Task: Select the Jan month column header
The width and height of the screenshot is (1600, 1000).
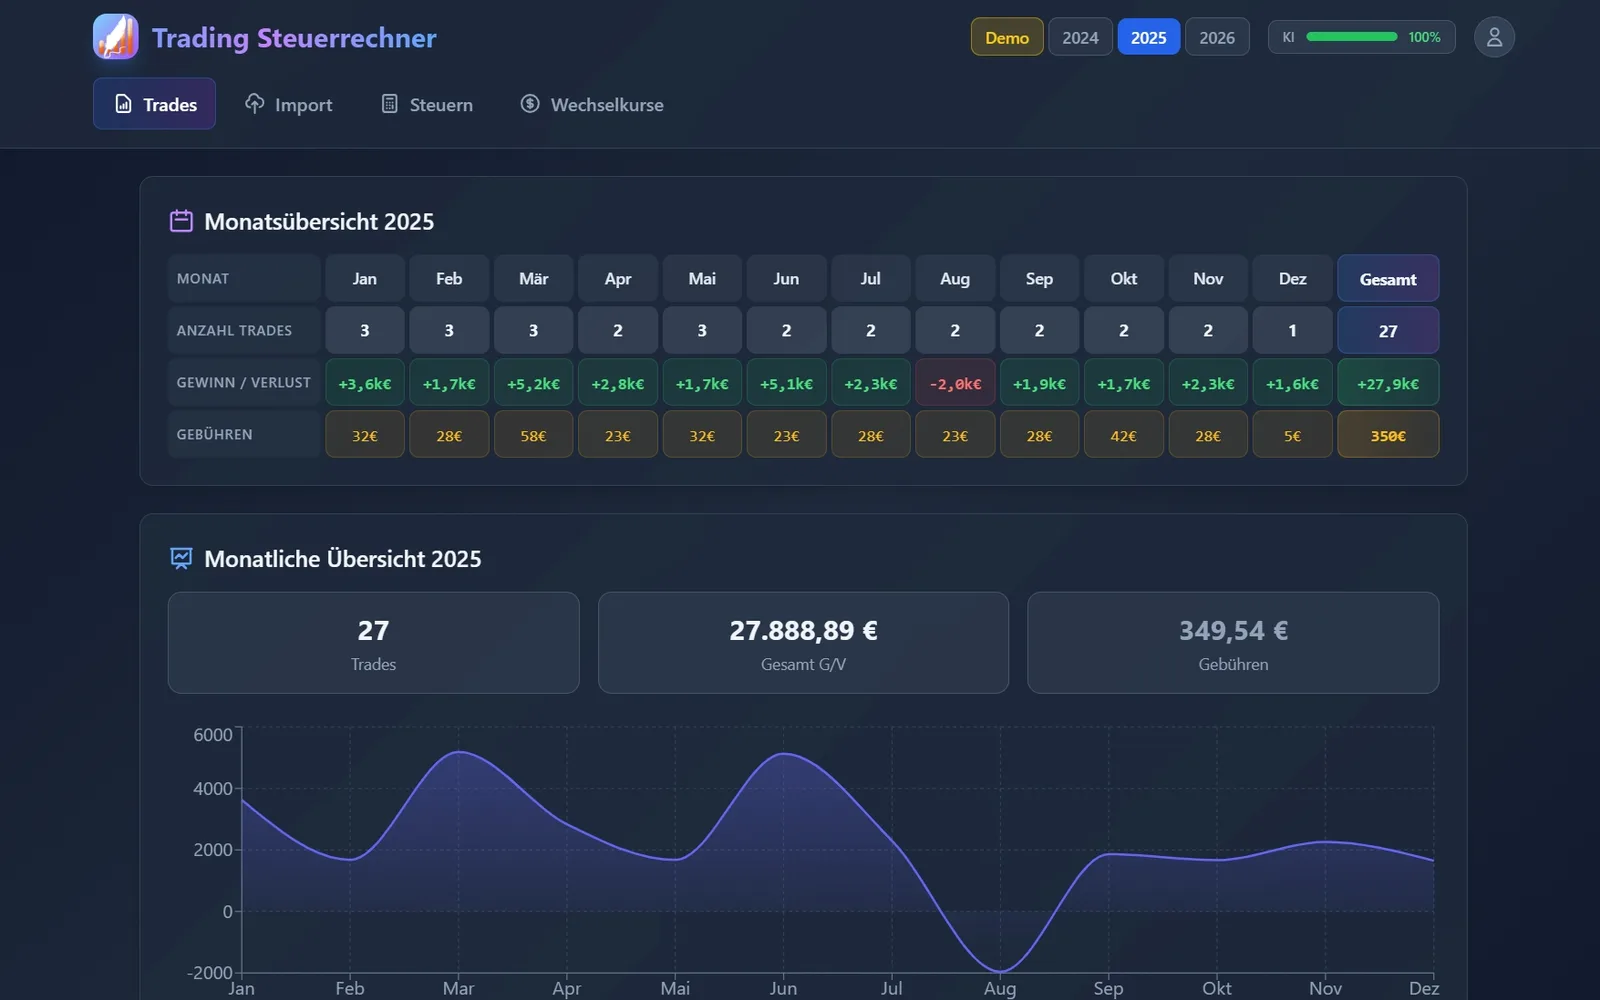Action: pyautogui.click(x=365, y=278)
